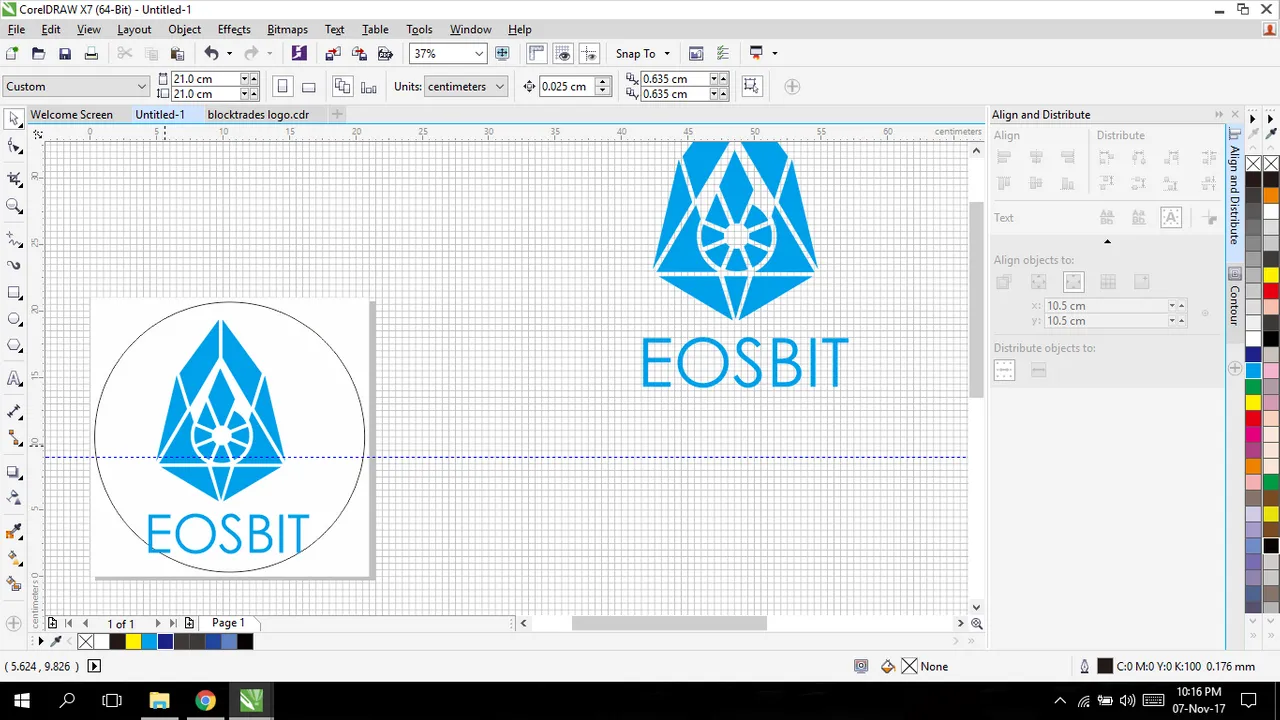Toggle Show Grid button
1280x720 pixels.
coord(563,54)
